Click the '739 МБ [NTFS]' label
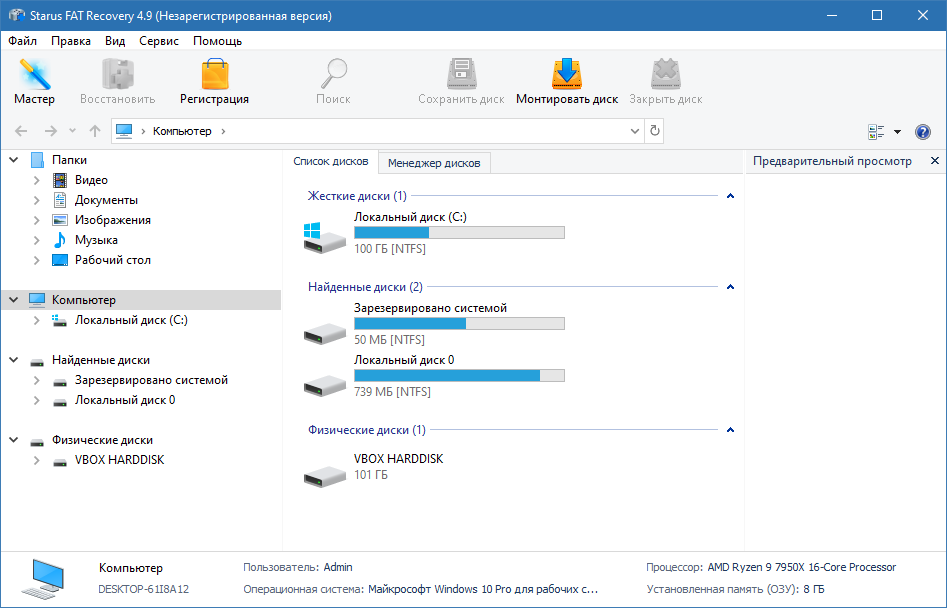This screenshot has height=608, width=947. coord(393,392)
